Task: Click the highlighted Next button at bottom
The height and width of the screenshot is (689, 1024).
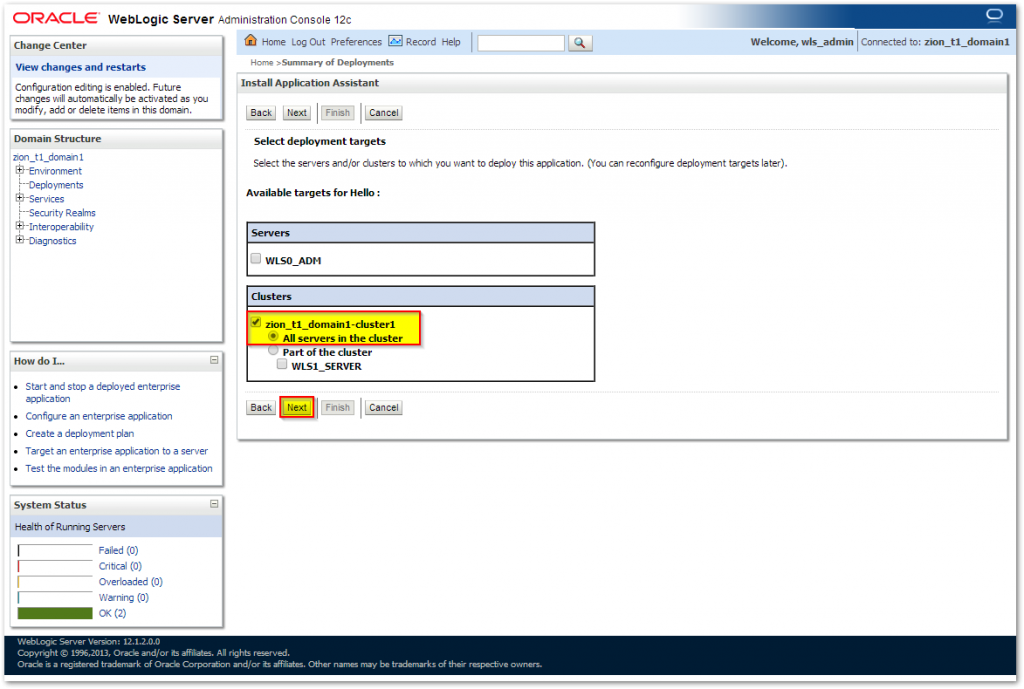Action: tap(297, 408)
